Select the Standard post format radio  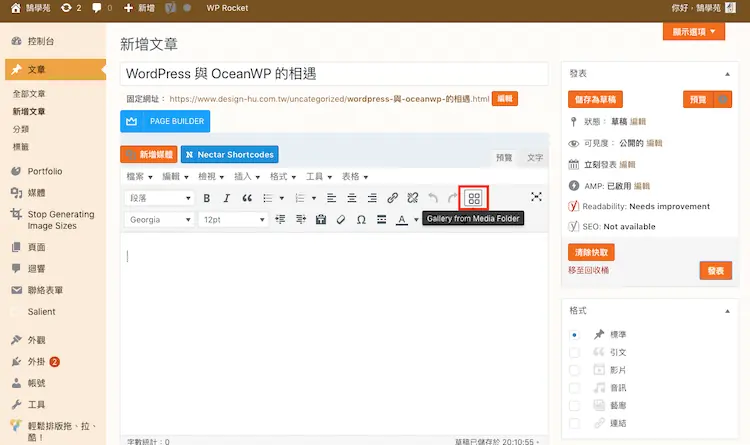click(x=574, y=334)
